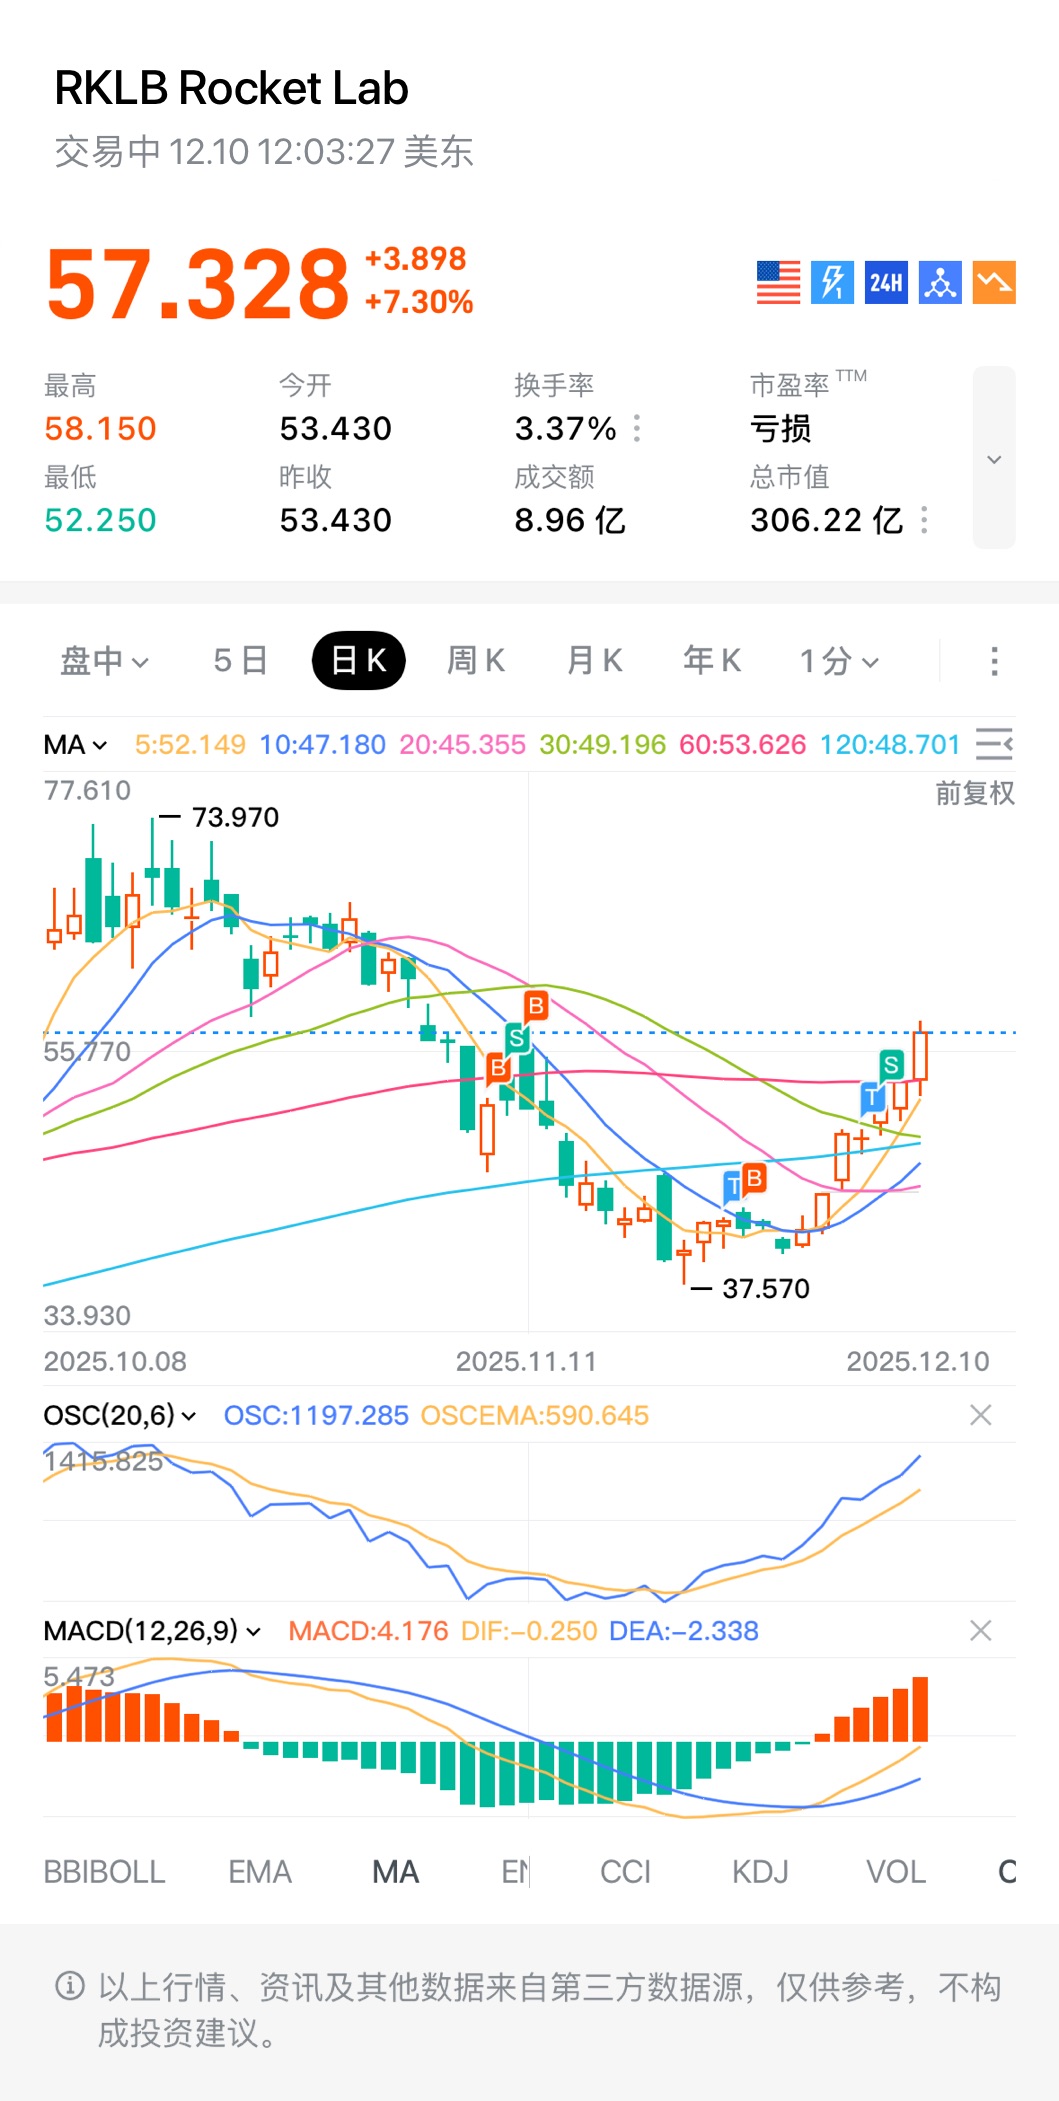
Task: Open the MA line settings icon
Action: pyautogui.click(x=994, y=744)
